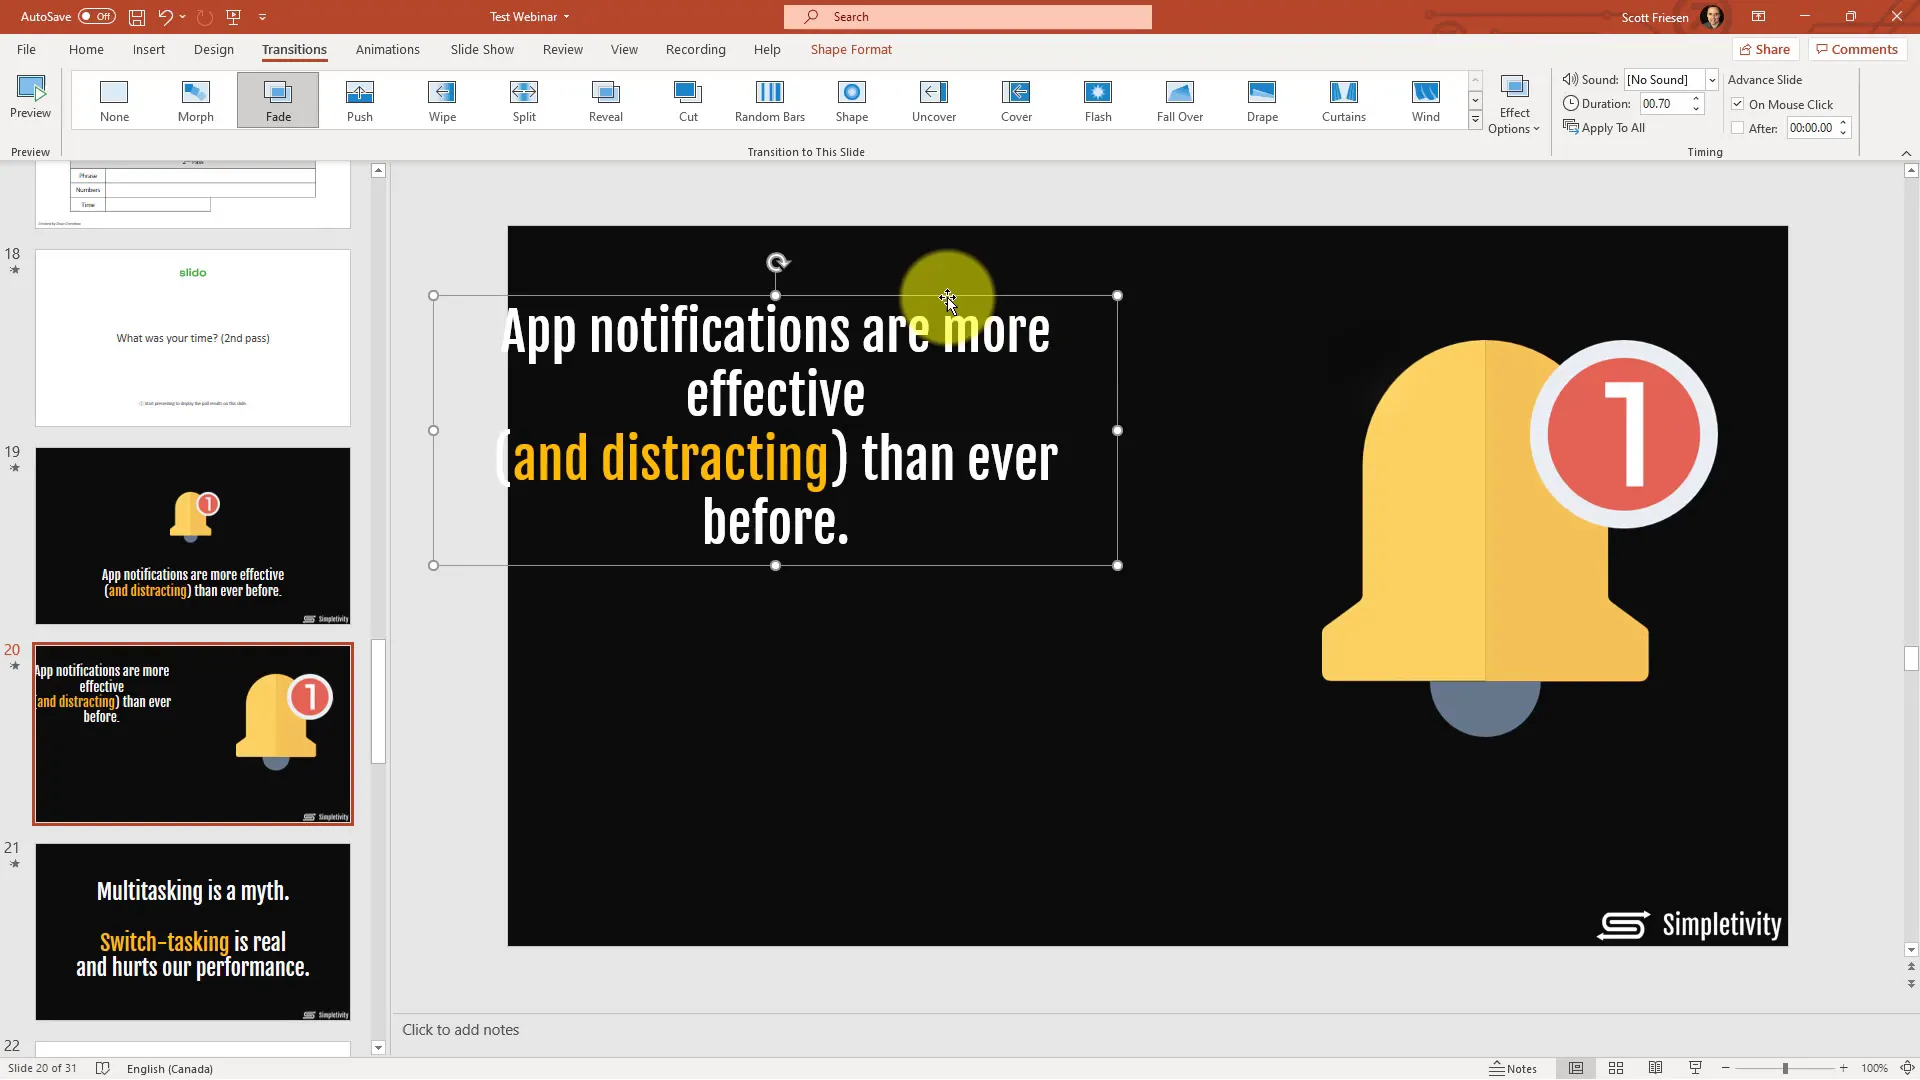Viewport: 1920px width, 1080px height.
Task: Save the presentation with the disk icon
Action: pos(137,17)
